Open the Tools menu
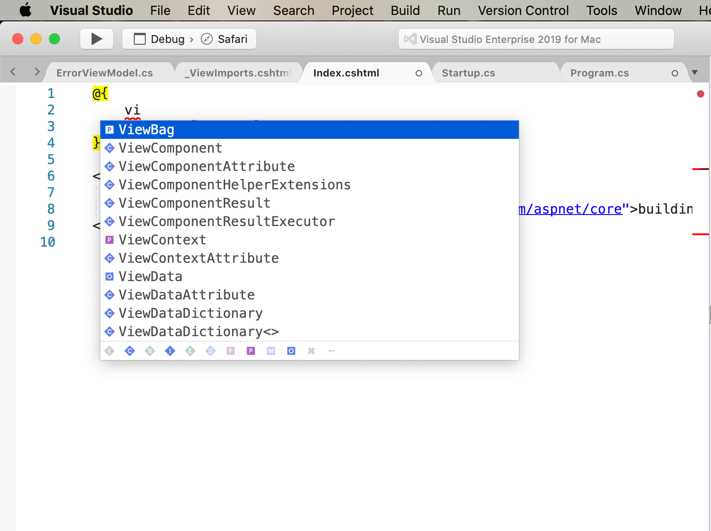The width and height of the screenshot is (711, 531). [601, 10]
